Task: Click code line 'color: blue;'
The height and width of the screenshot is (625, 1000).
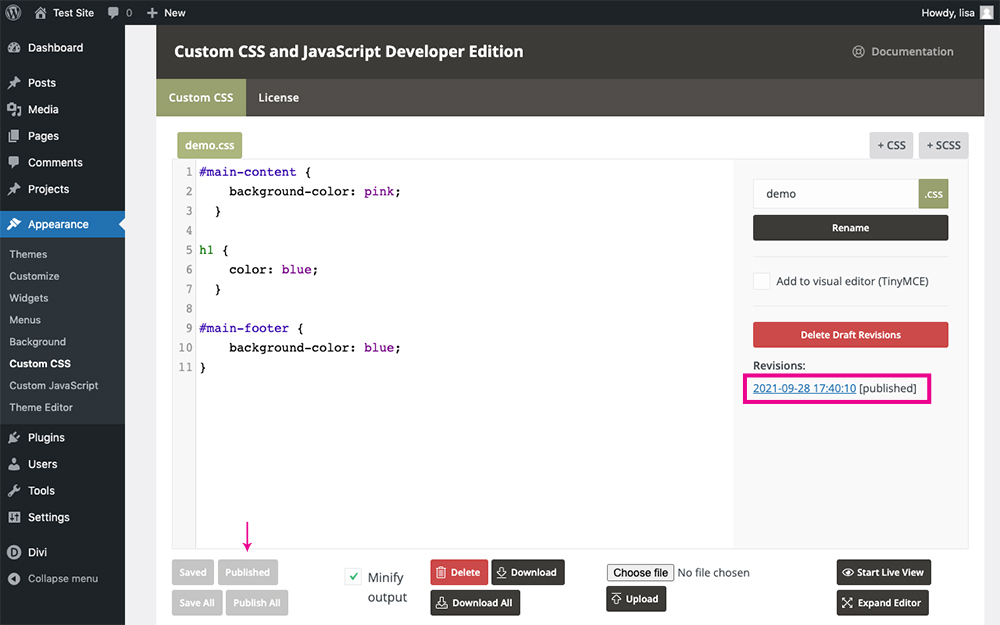Action: (x=273, y=270)
